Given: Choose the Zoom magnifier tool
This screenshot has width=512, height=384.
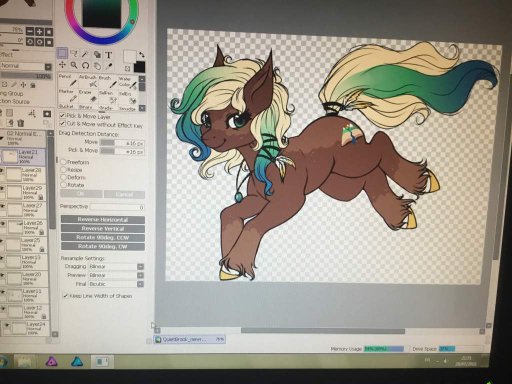Looking at the screenshot, I should click(x=74, y=65).
